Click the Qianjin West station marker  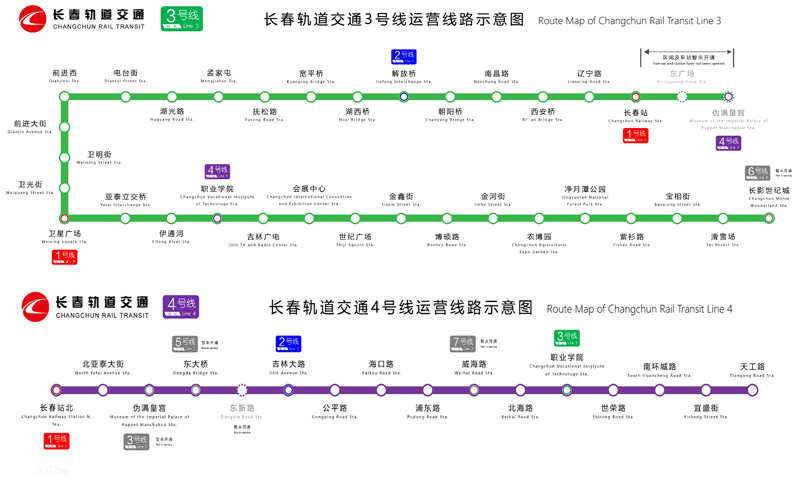point(64,97)
